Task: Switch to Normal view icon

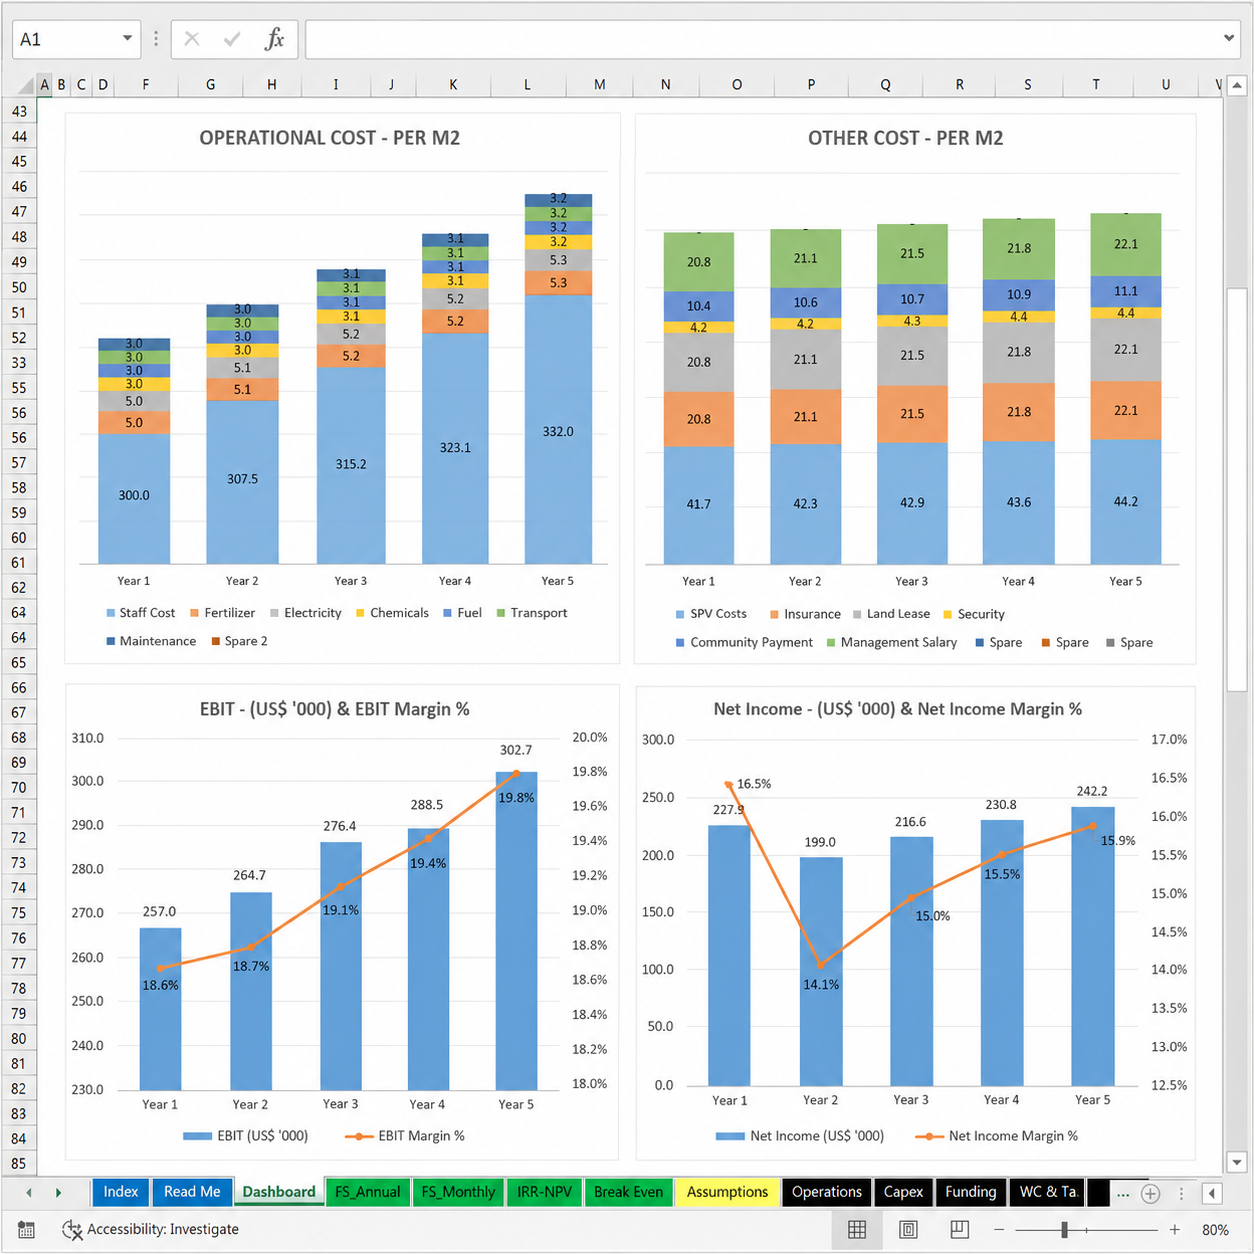Action: click(x=857, y=1229)
